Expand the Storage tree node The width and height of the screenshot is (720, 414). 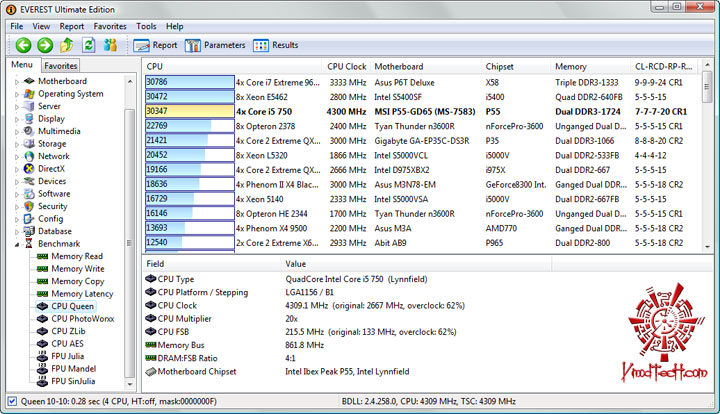tap(17, 144)
